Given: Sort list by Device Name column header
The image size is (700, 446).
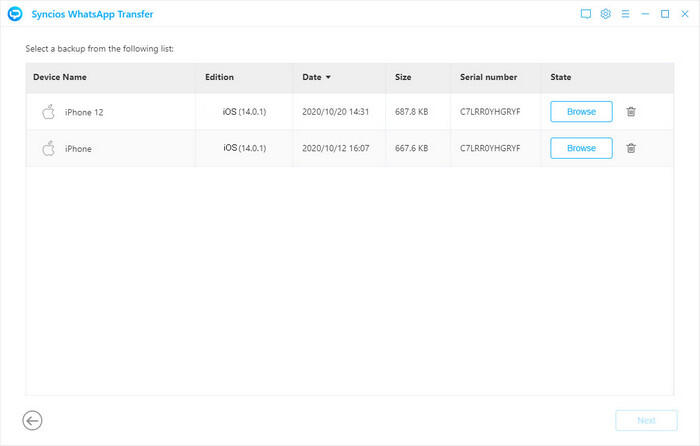Looking at the screenshot, I should pos(59,77).
